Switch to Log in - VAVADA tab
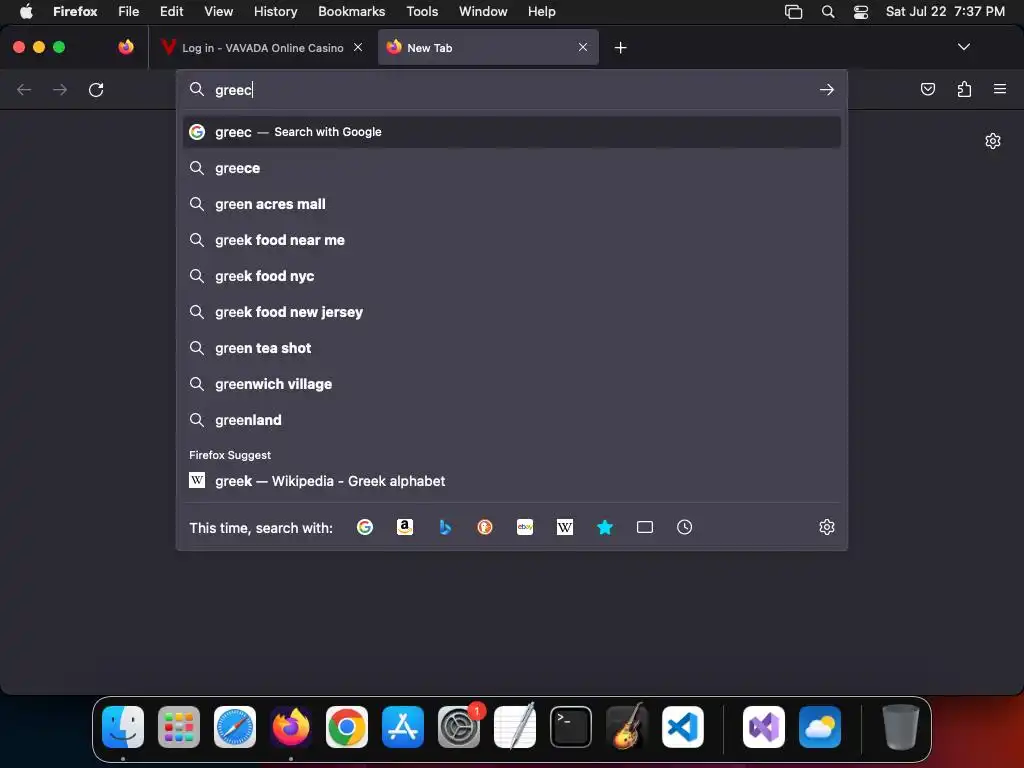The width and height of the screenshot is (1024, 768). tap(261, 47)
